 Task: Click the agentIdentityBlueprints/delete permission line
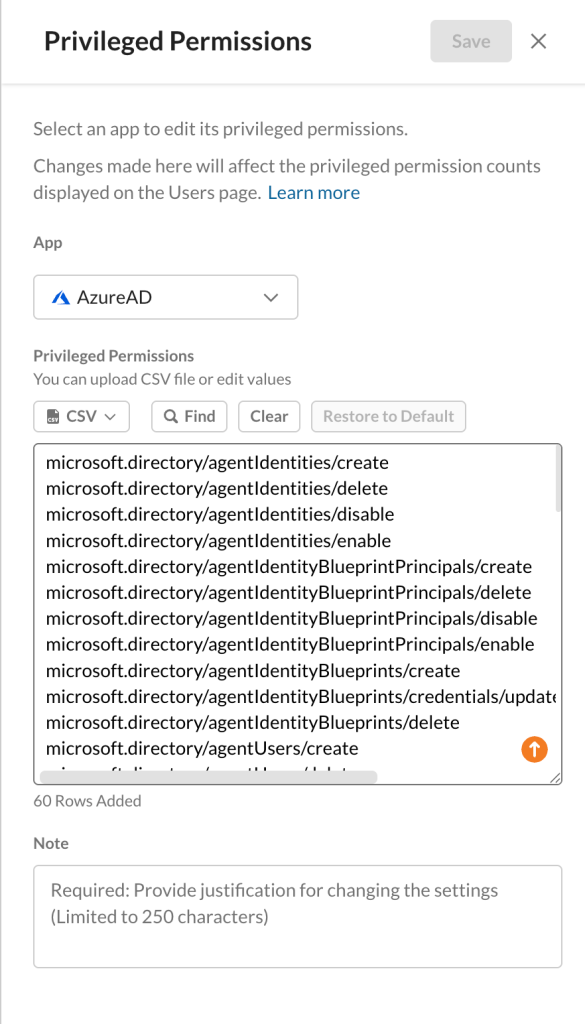coord(253,723)
